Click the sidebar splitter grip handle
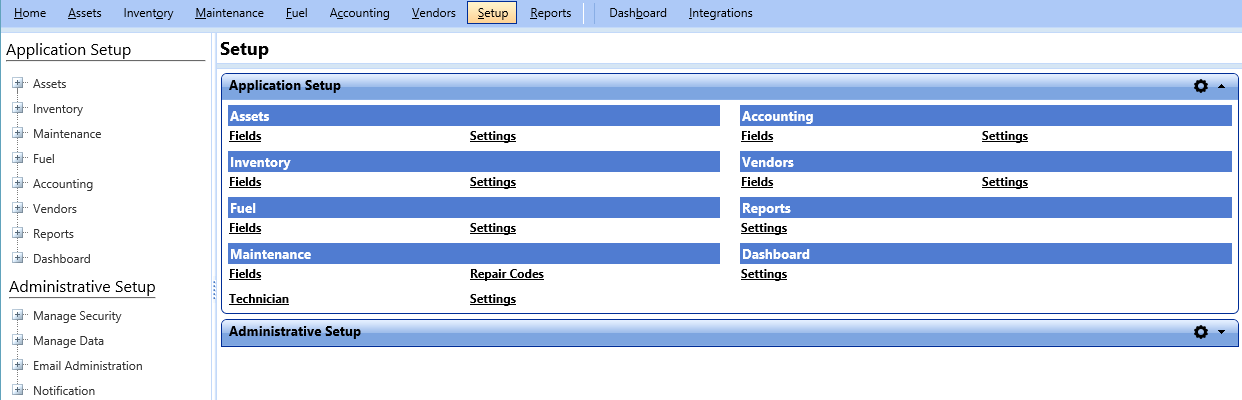Screen dimensions: 1242x400 point(214,290)
